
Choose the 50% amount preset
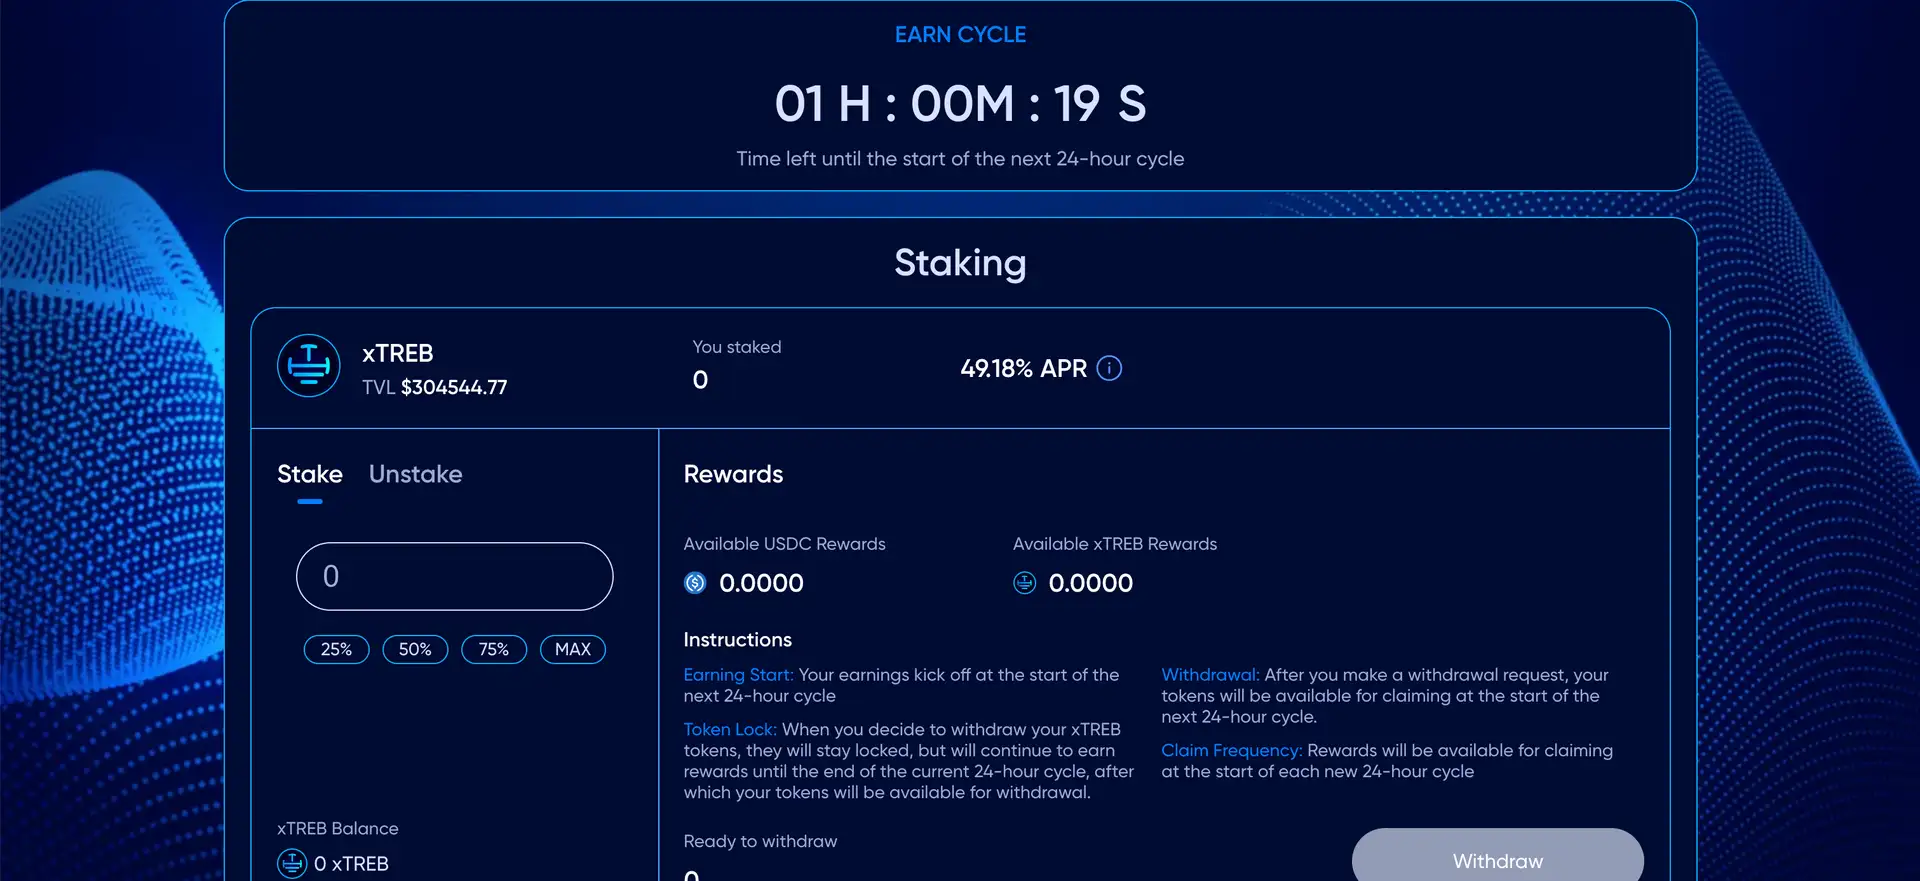click(x=415, y=649)
